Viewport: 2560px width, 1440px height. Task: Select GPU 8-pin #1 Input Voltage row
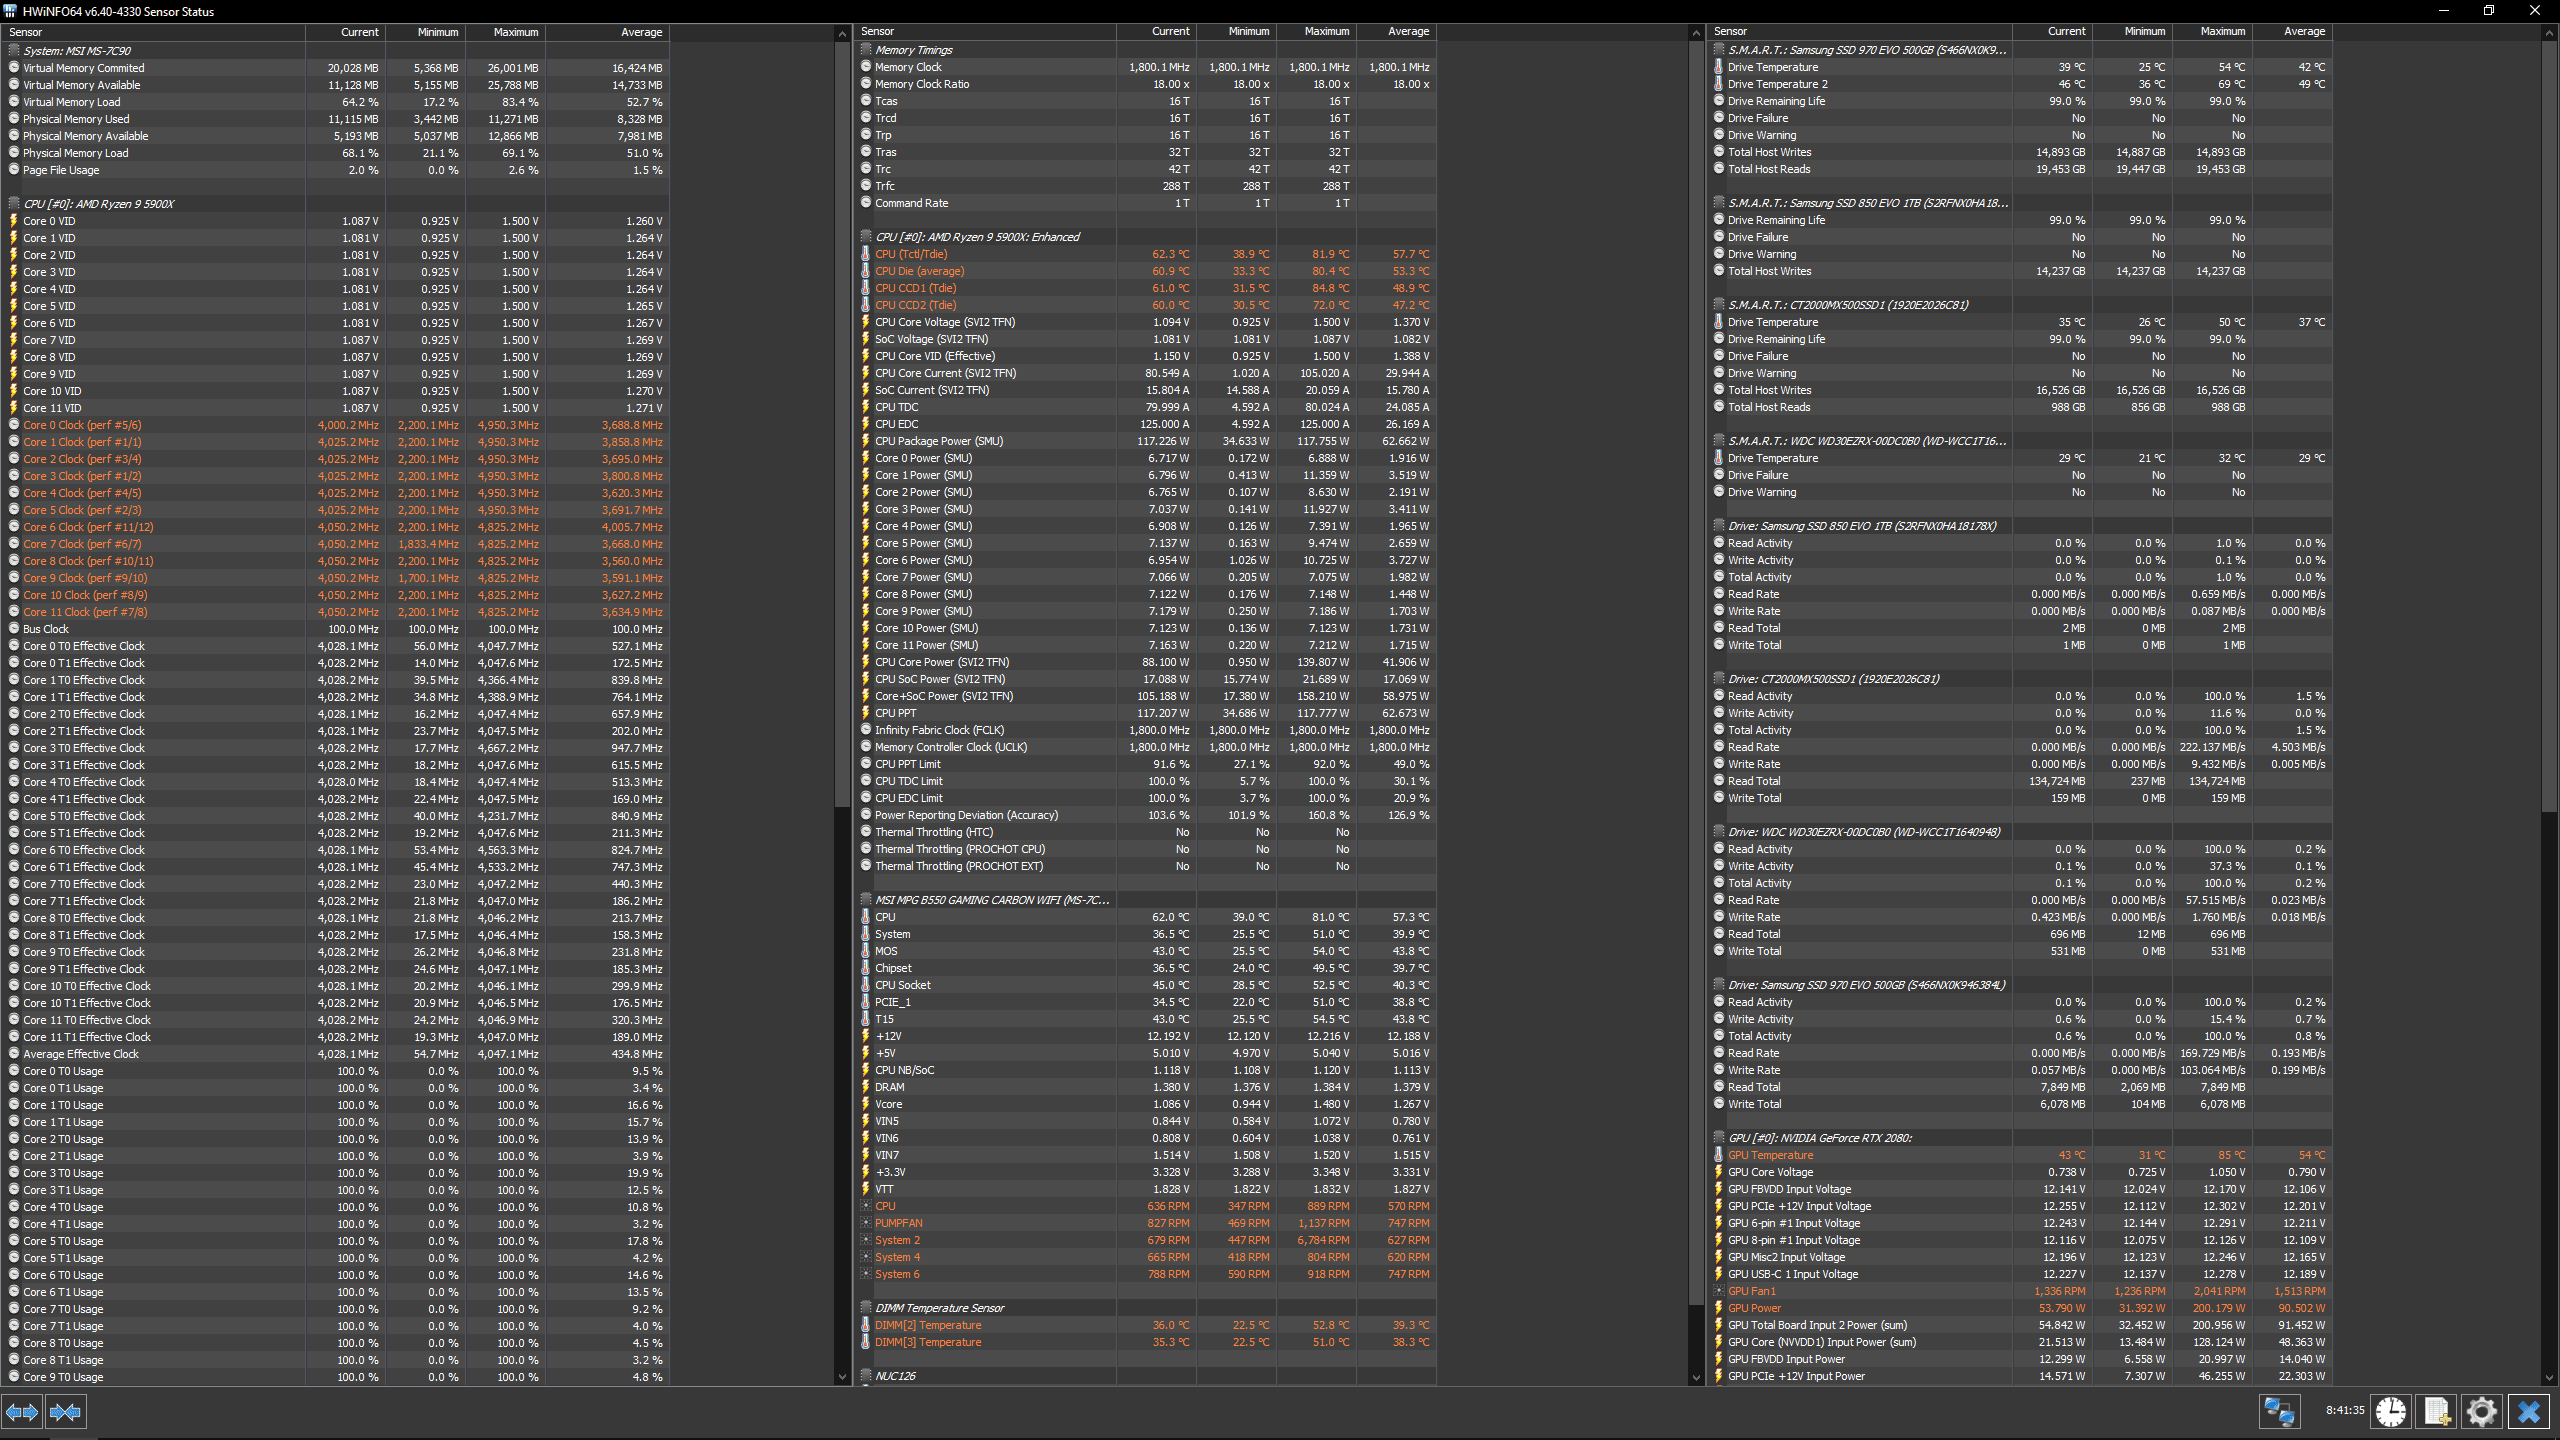2020,1240
